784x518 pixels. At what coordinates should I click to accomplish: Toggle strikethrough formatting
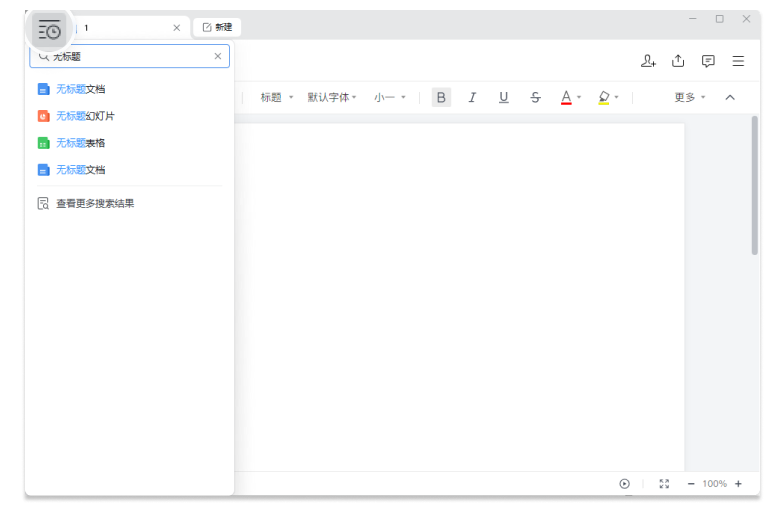point(535,97)
